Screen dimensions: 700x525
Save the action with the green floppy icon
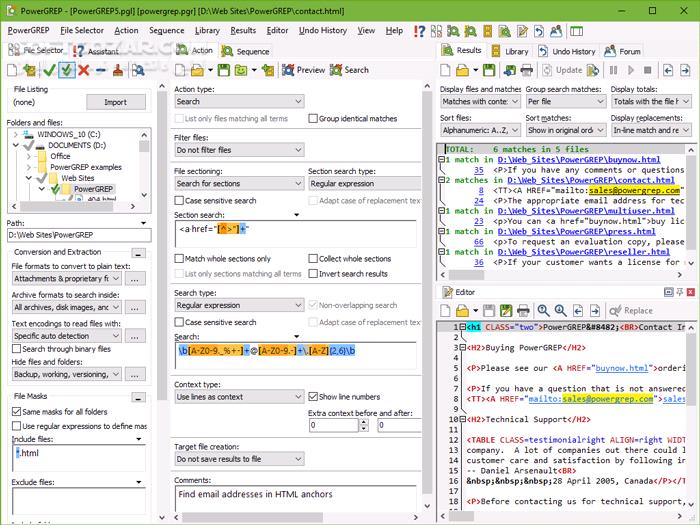[x=223, y=70]
